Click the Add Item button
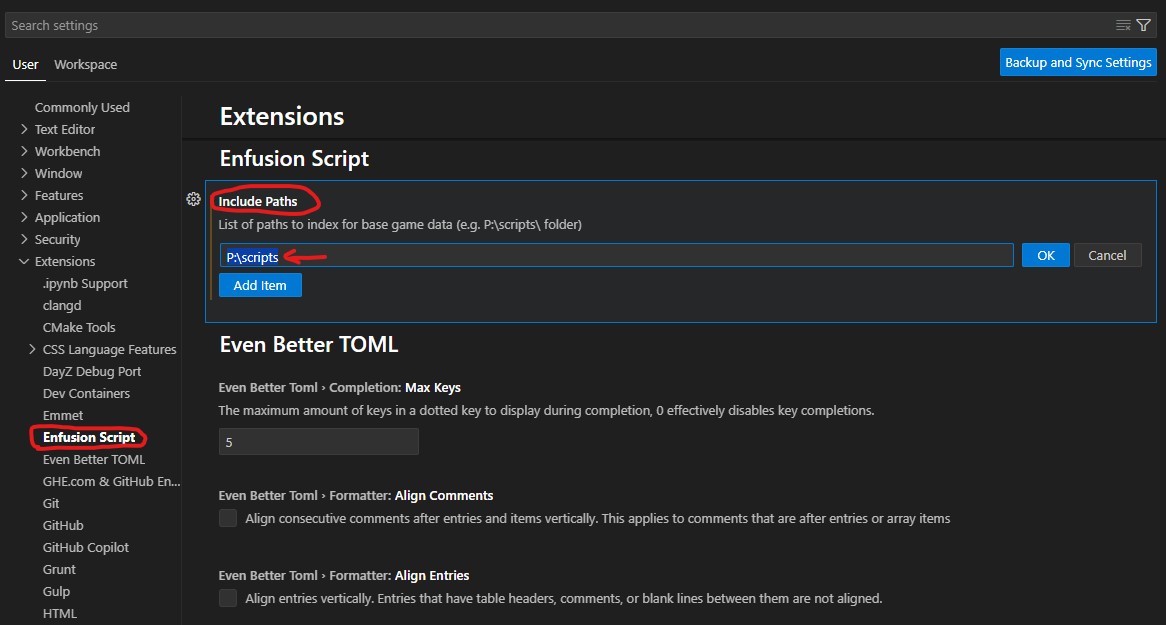 (260, 285)
